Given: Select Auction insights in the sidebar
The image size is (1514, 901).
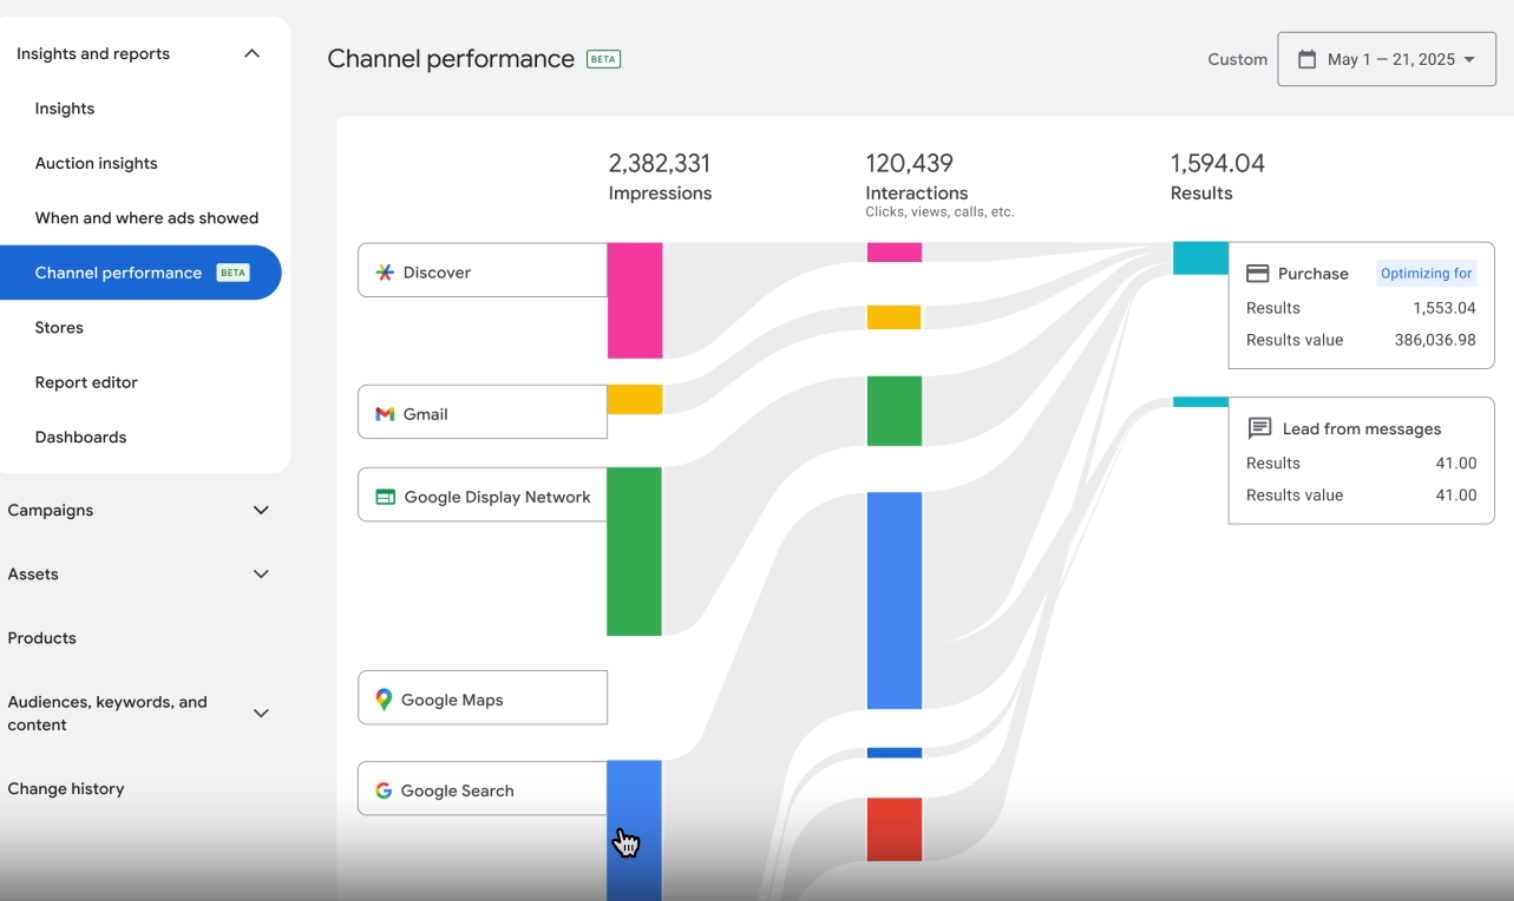Looking at the screenshot, I should coord(96,163).
